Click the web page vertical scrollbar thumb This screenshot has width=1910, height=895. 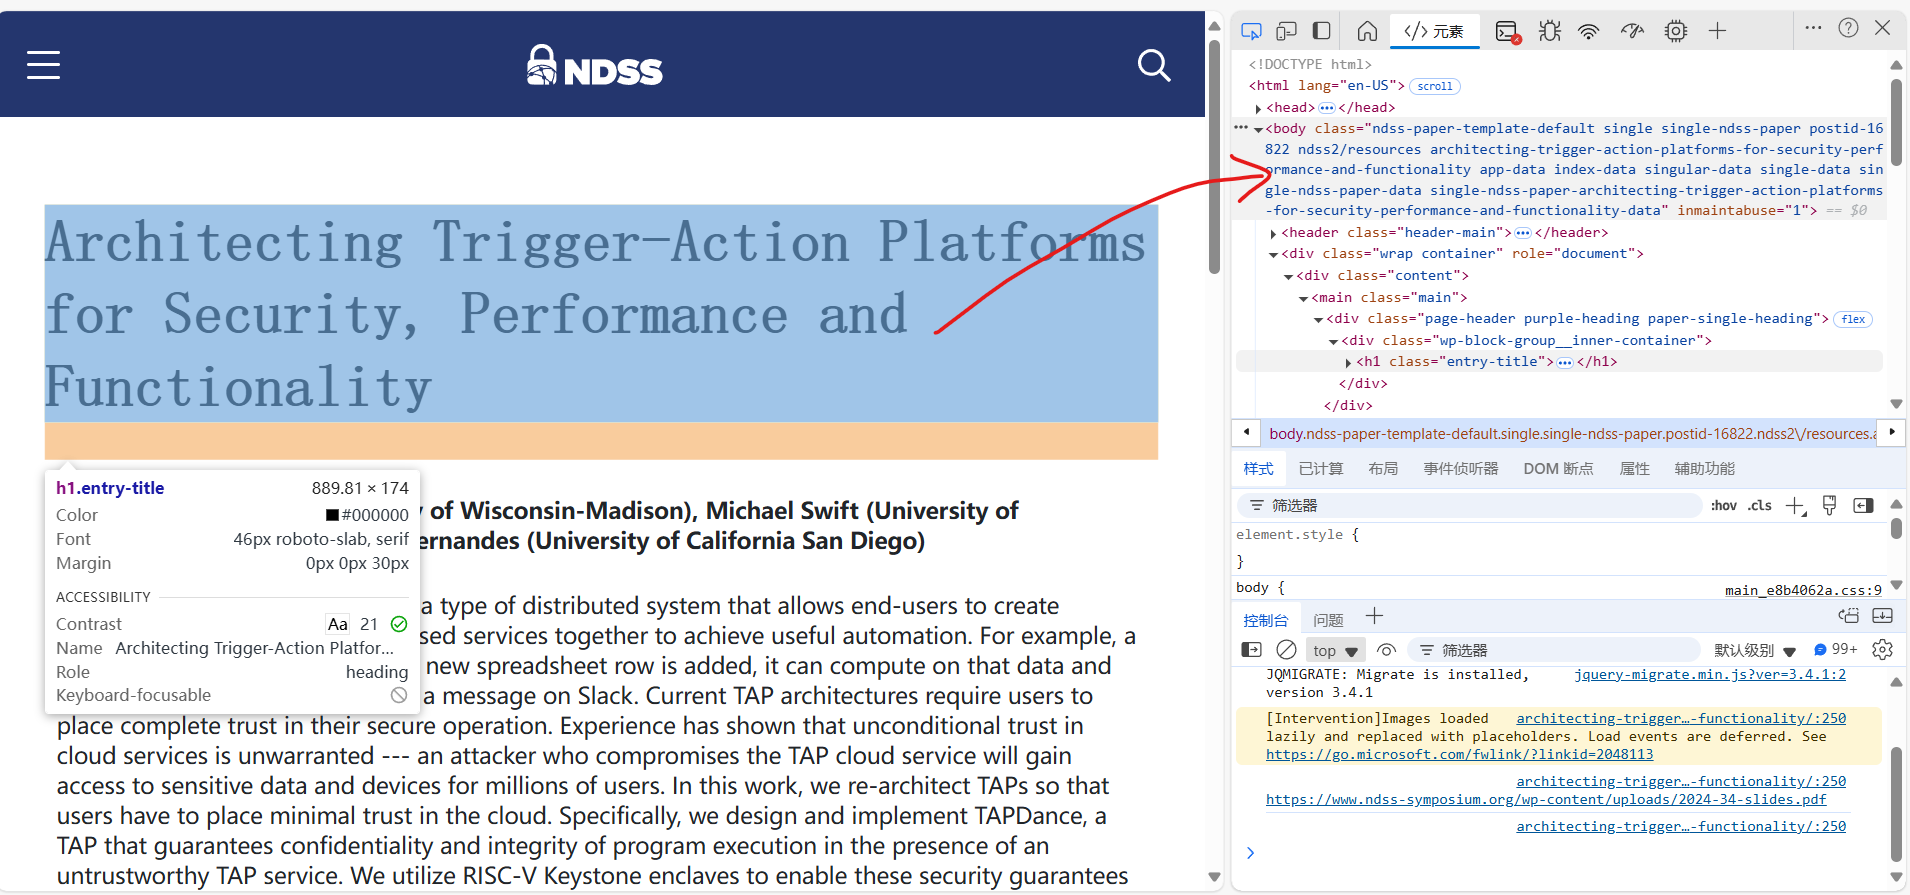click(1214, 155)
